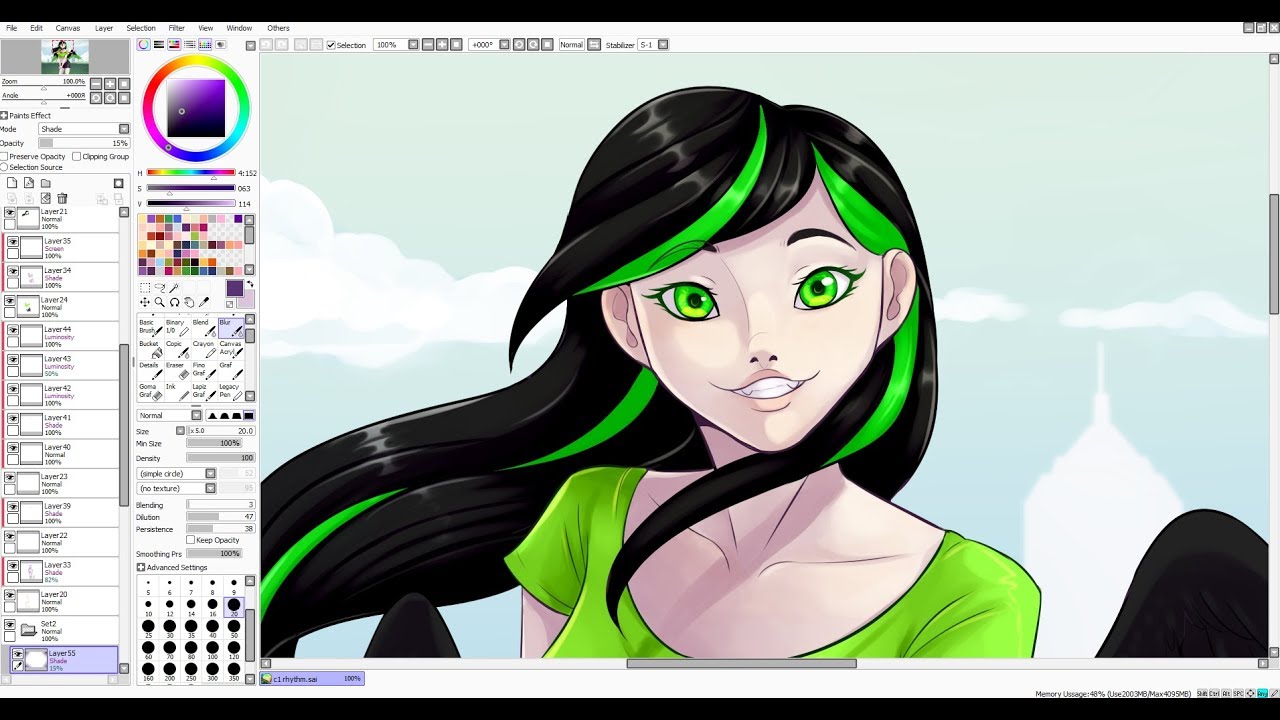The width and height of the screenshot is (1280, 720).
Task: Select the rotate view tool
Action: pos(174,302)
